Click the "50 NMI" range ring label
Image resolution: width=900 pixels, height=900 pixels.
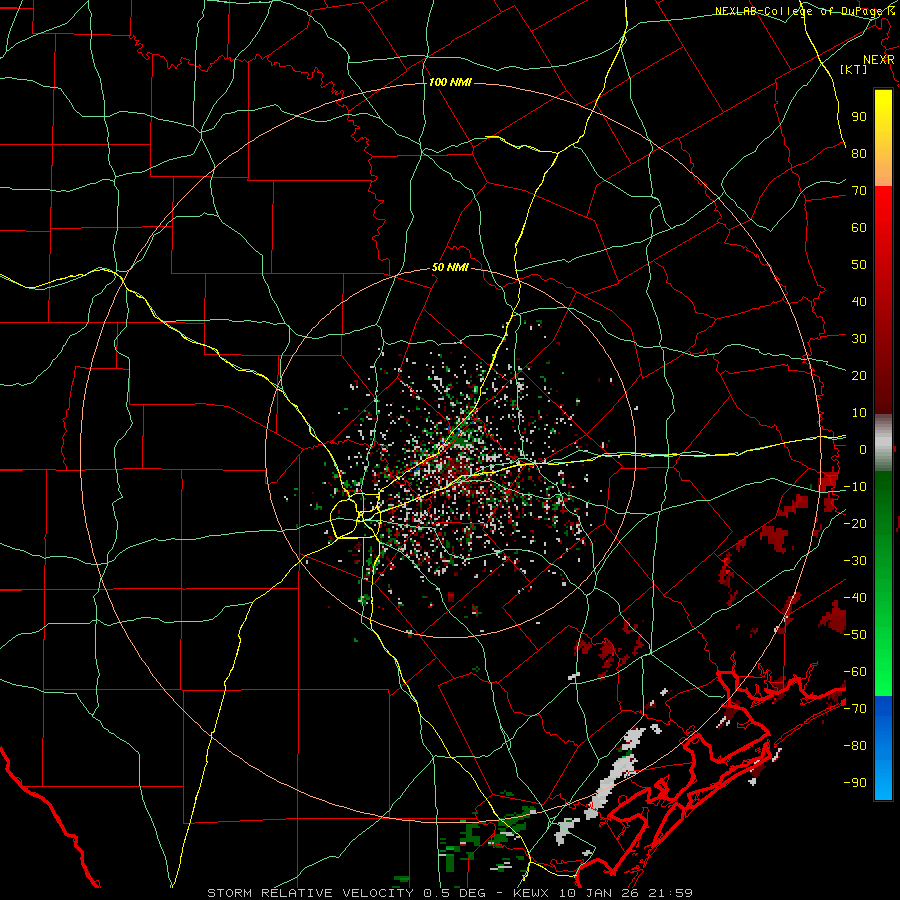coord(450,267)
